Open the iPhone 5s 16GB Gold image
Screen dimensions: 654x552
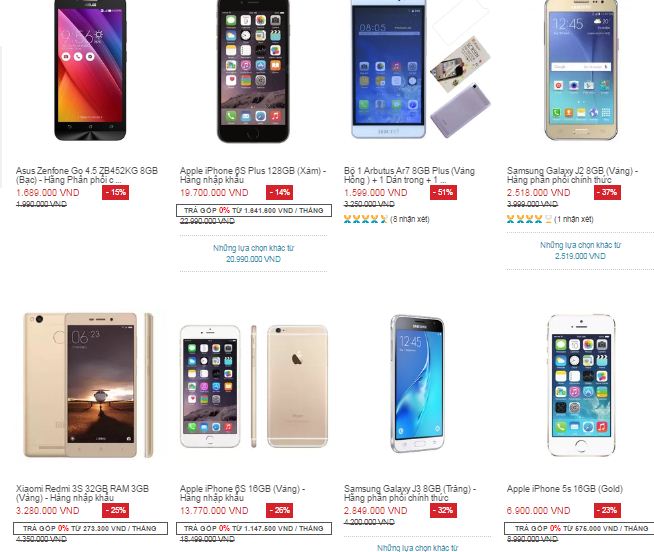pos(581,385)
